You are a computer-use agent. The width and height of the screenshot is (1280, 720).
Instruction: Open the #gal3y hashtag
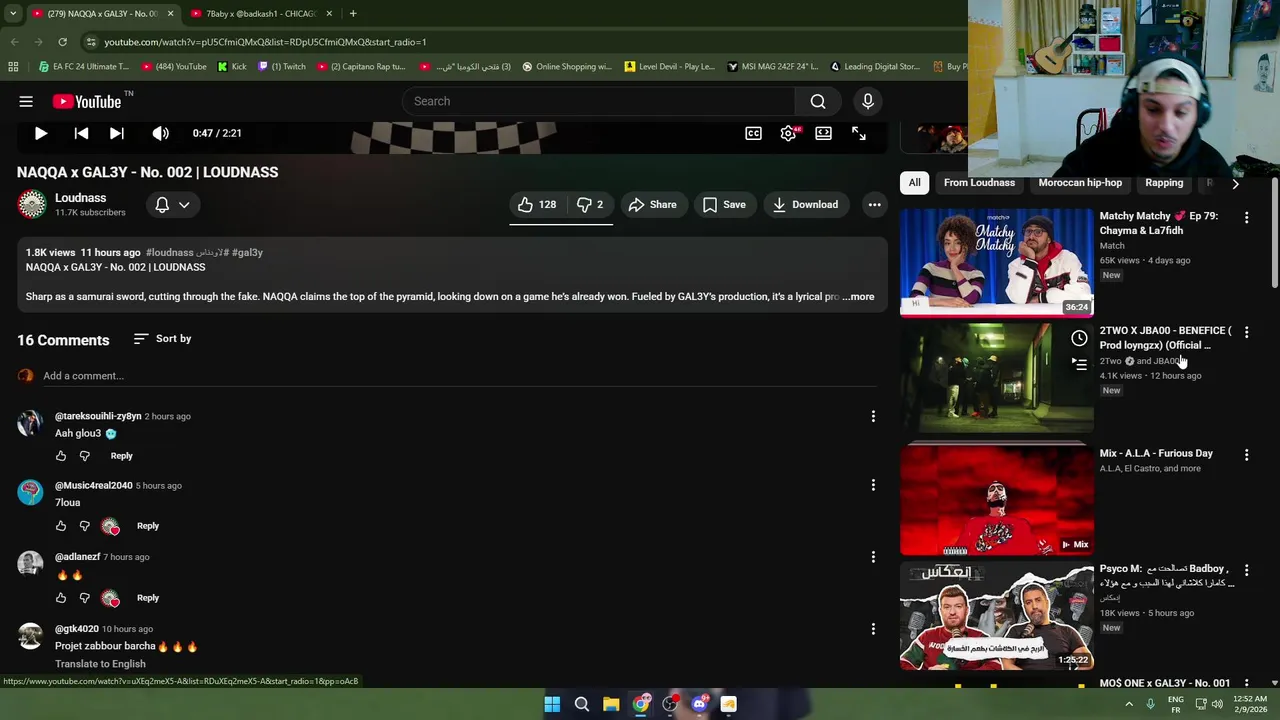[247, 252]
